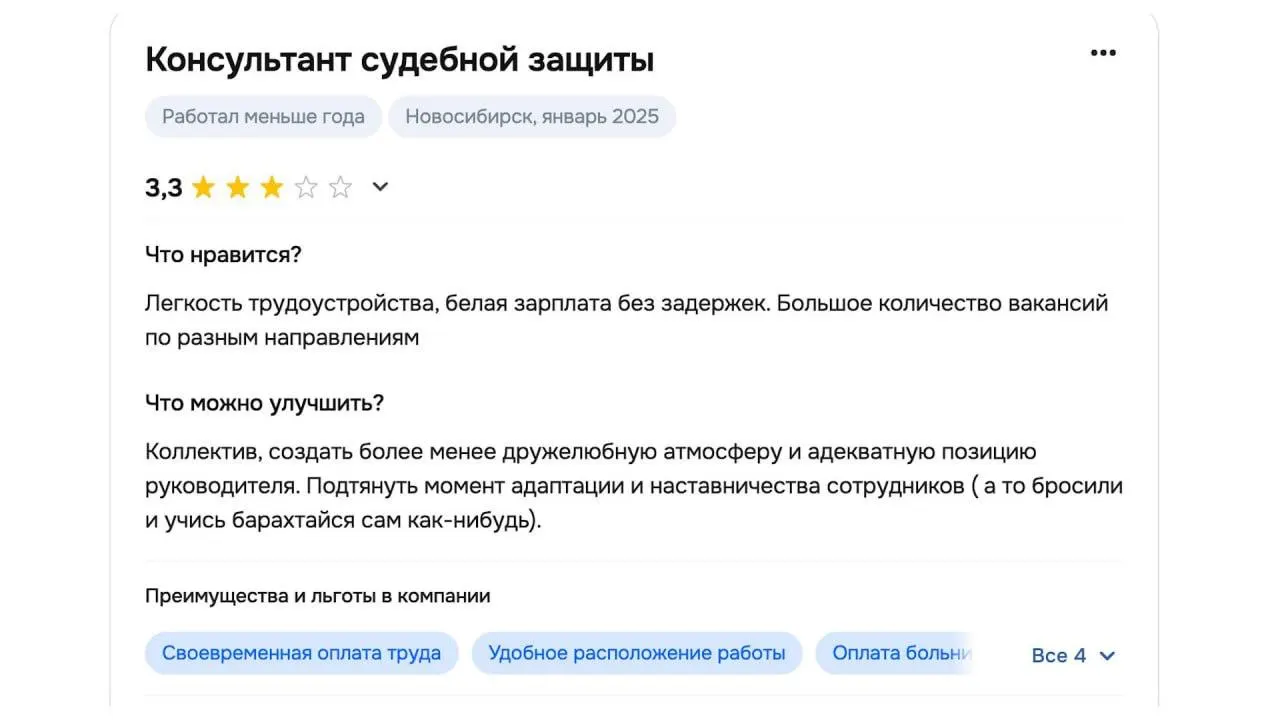This screenshot has width=1280, height=720.
Task: Click the second gold rating star
Action: coord(237,187)
